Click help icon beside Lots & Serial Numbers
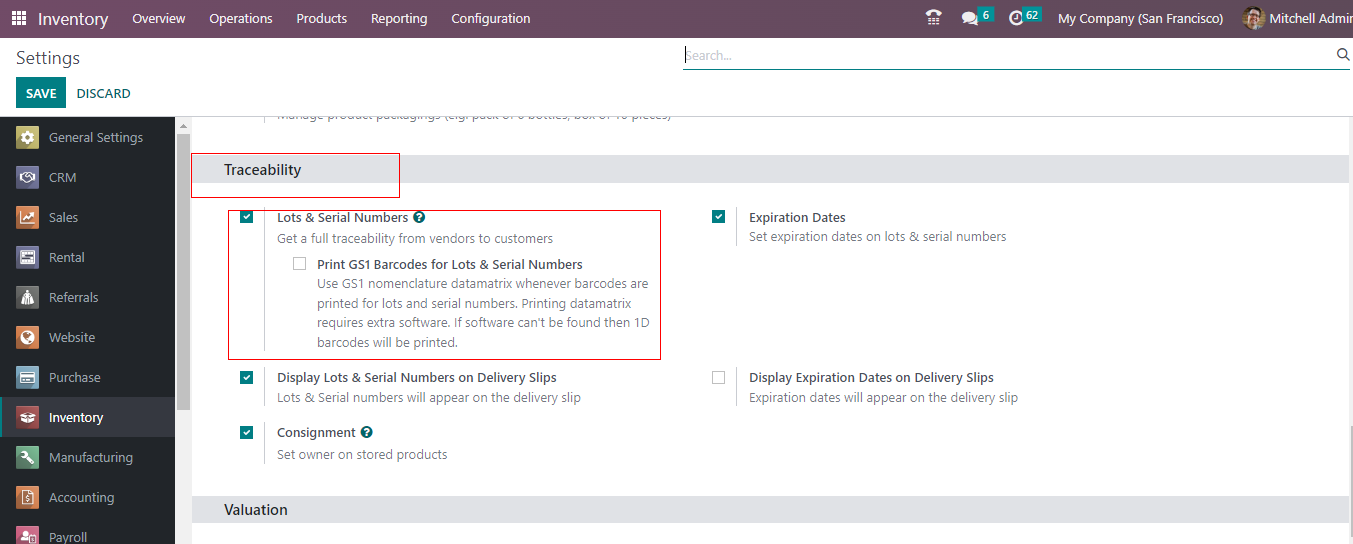Image resolution: width=1353 pixels, height=544 pixels. [419, 217]
